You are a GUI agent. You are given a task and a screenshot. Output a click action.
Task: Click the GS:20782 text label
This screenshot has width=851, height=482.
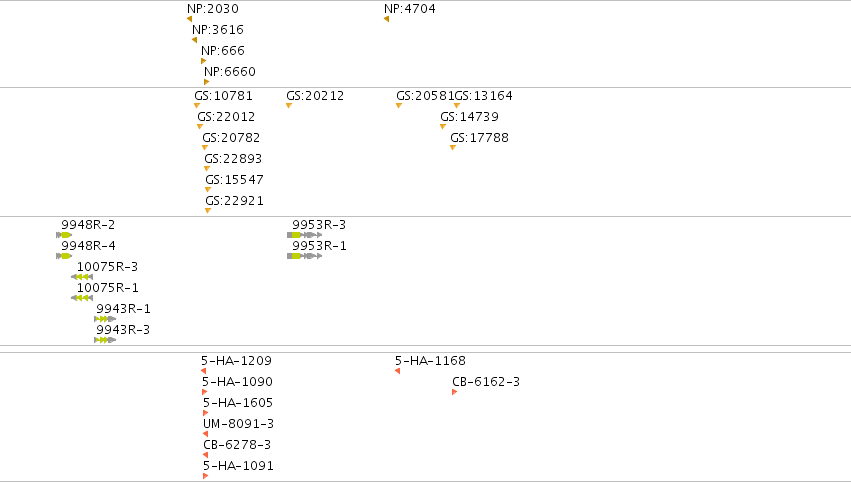point(231,138)
